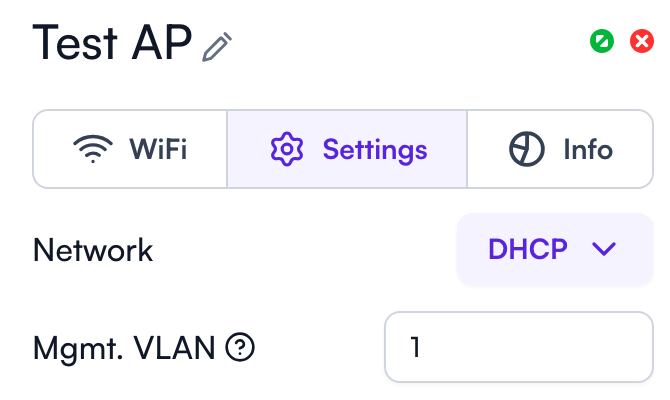Click the Mgmt. VLAN label text
This screenshot has width=670, height=400.
(124, 348)
